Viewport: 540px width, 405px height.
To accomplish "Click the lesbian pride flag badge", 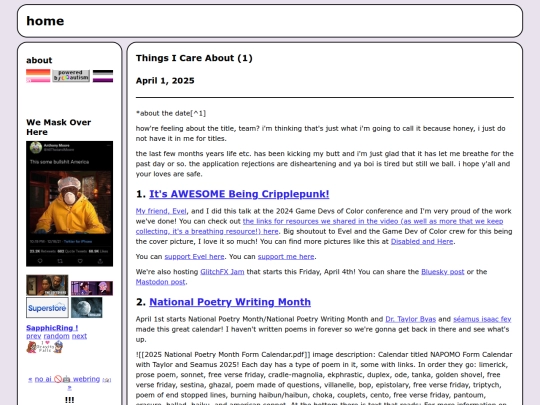I will (38, 76).
